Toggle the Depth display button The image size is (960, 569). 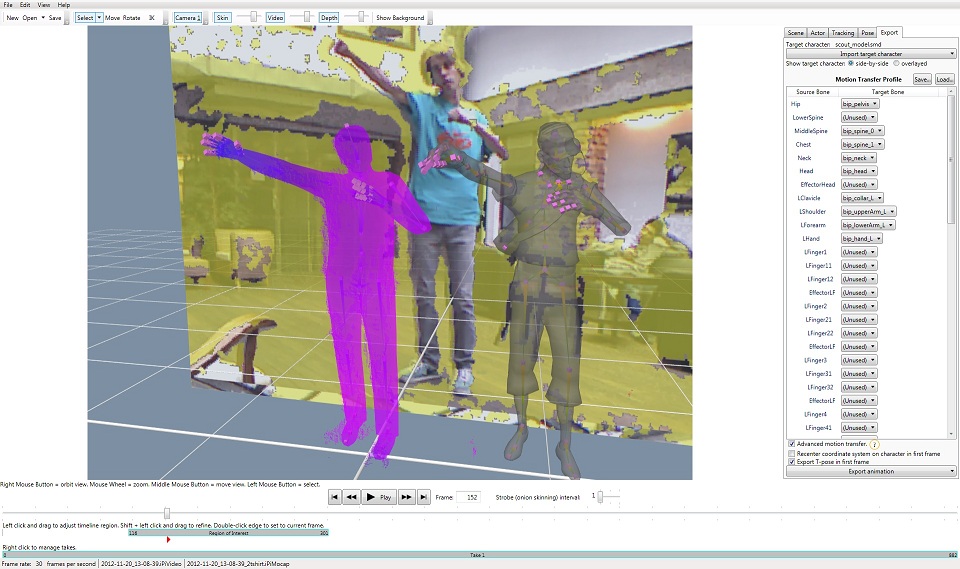tap(329, 18)
